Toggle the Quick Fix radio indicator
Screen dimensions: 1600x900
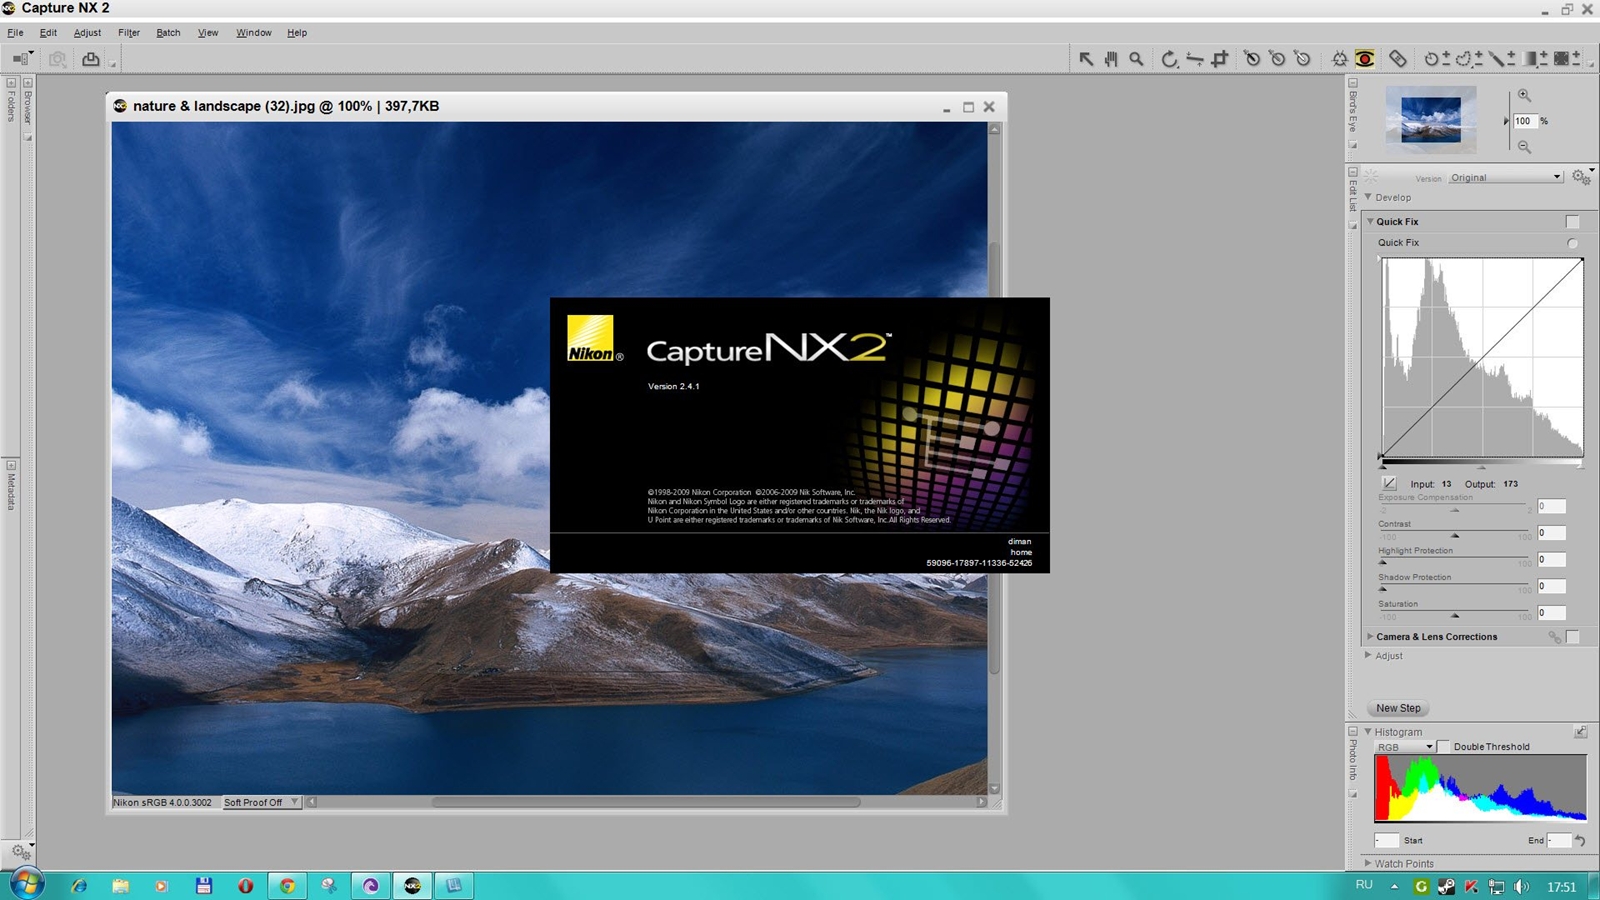(1572, 243)
